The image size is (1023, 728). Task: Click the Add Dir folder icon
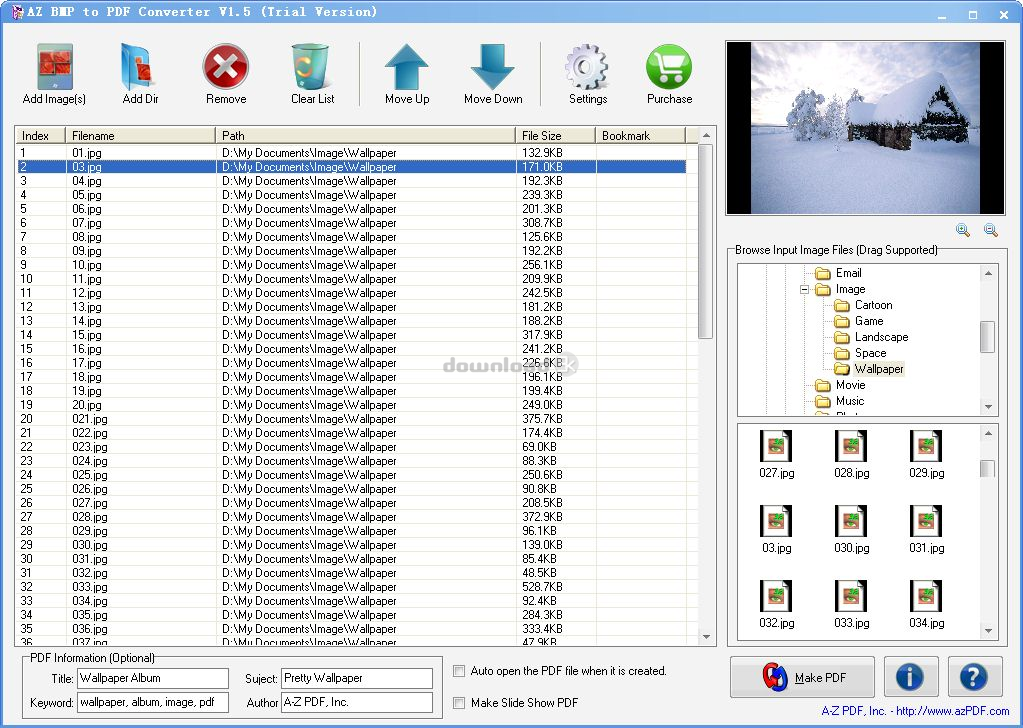pyautogui.click(x=139, y=67)
